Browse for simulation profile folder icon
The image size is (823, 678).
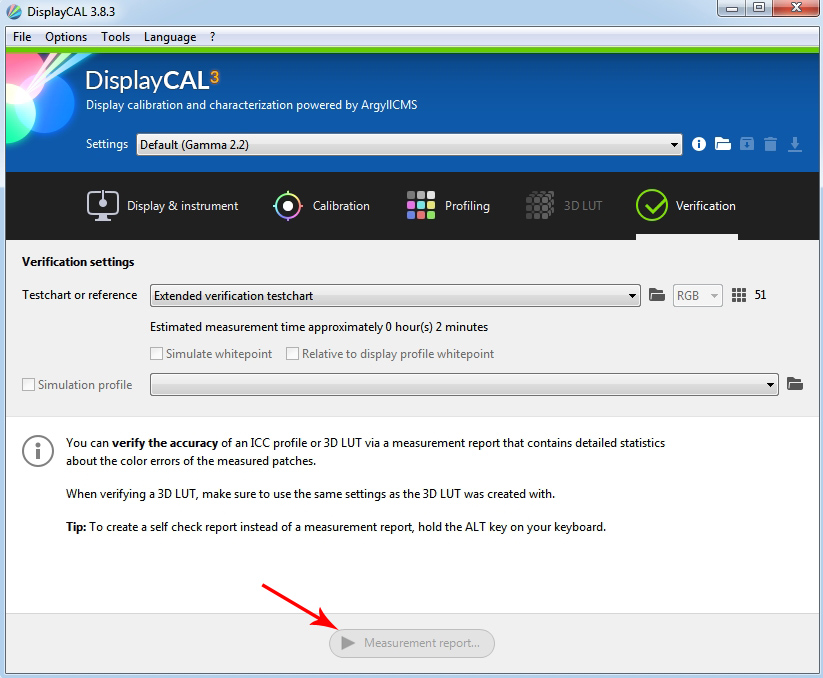795,384
